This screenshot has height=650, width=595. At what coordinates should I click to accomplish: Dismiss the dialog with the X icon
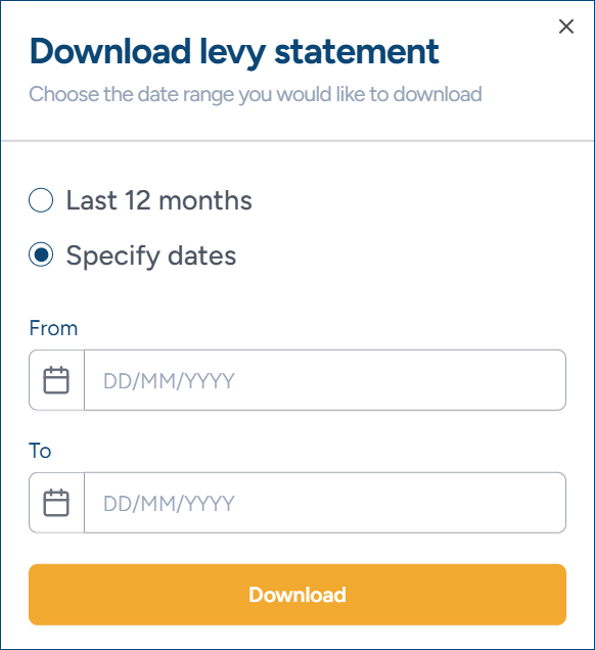[566, 27]
